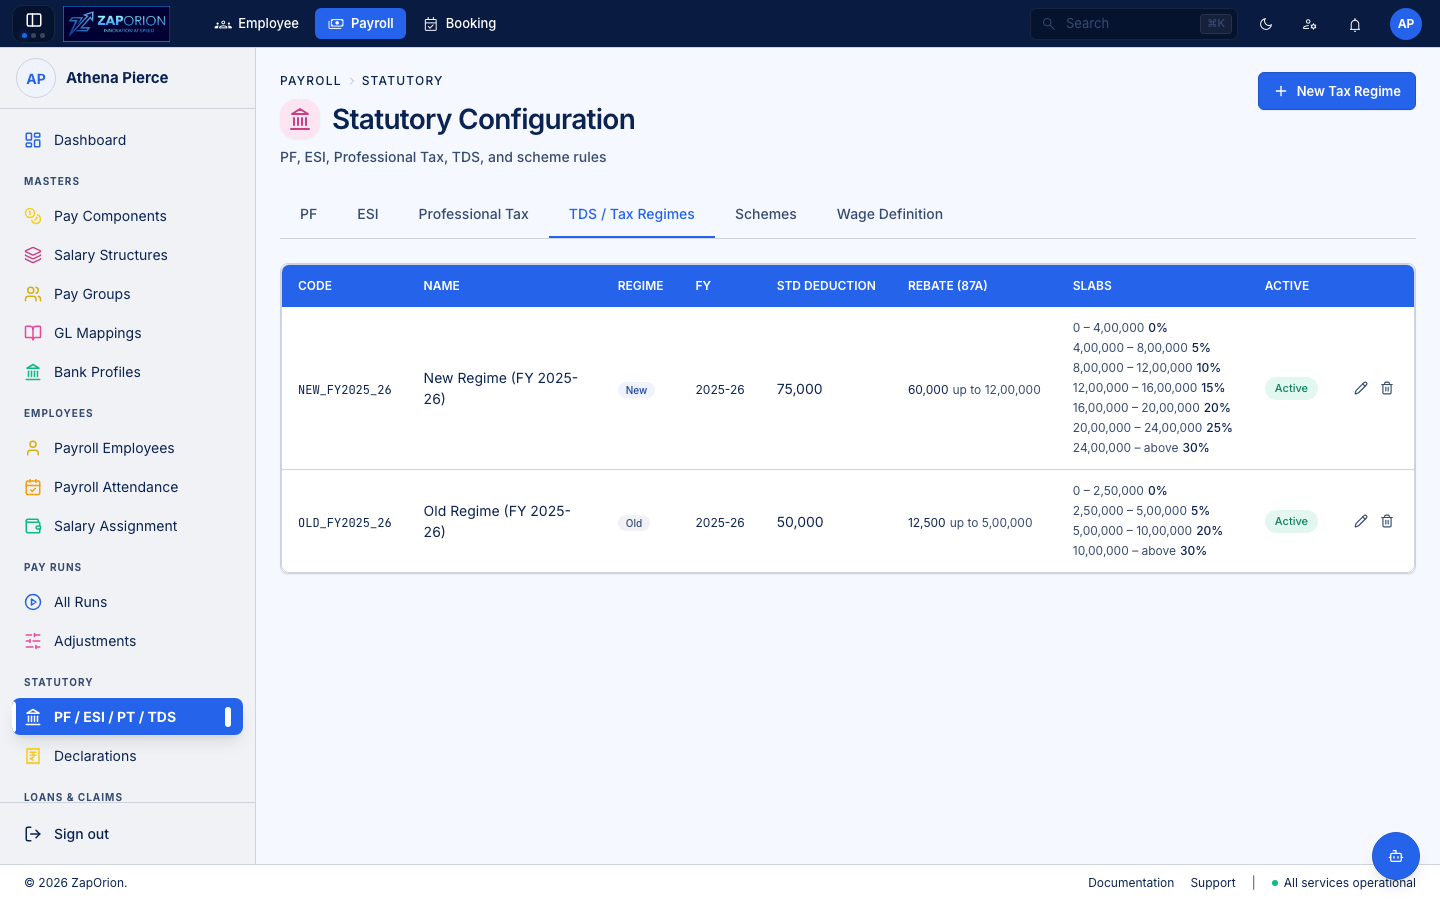Switch to the Professional Tax tab

pyautogui.click(x=473, y=214)
